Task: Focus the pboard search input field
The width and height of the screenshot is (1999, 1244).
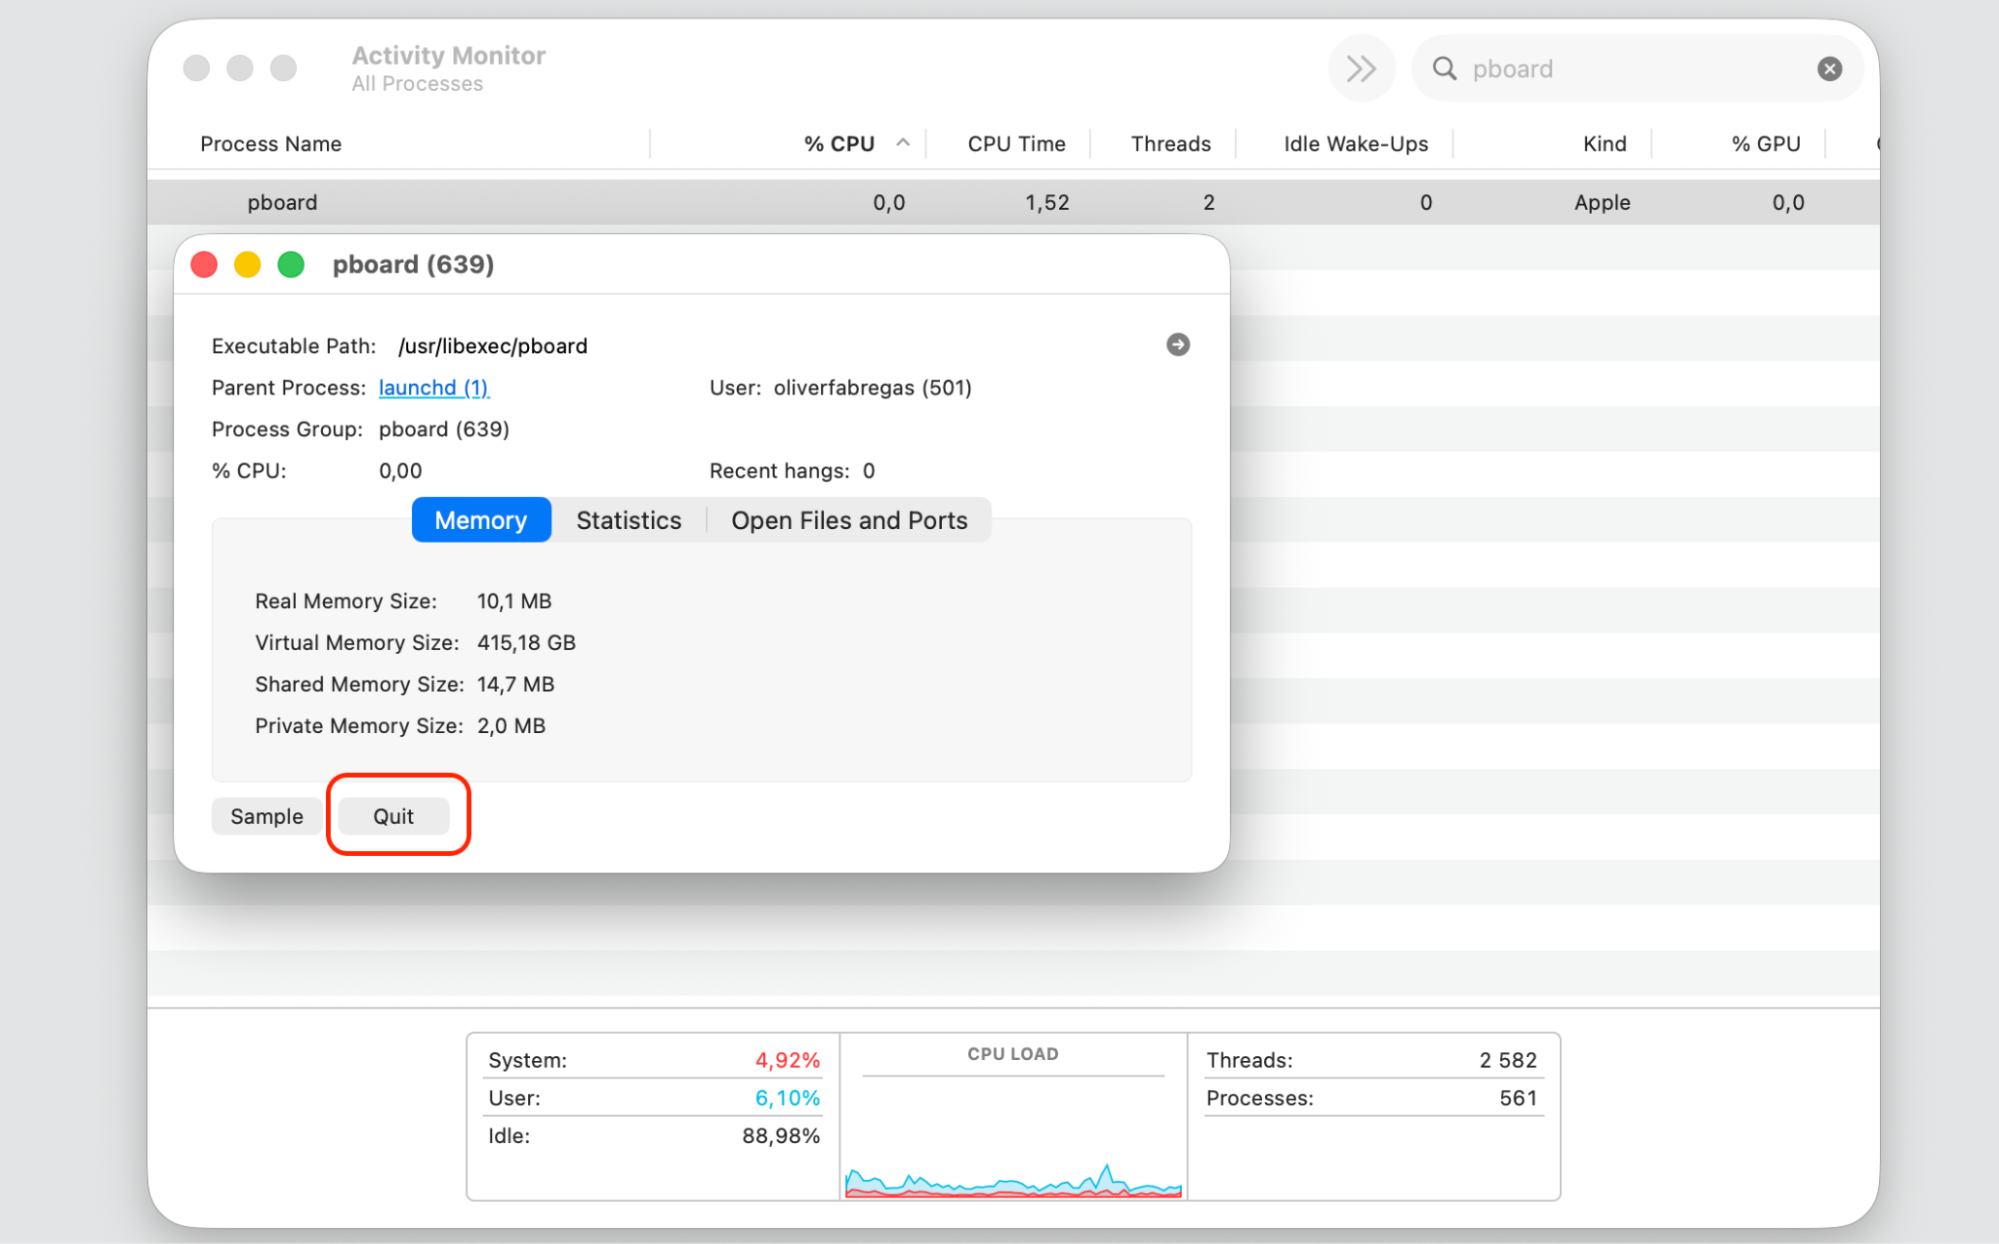Action: click(1636, 68)
